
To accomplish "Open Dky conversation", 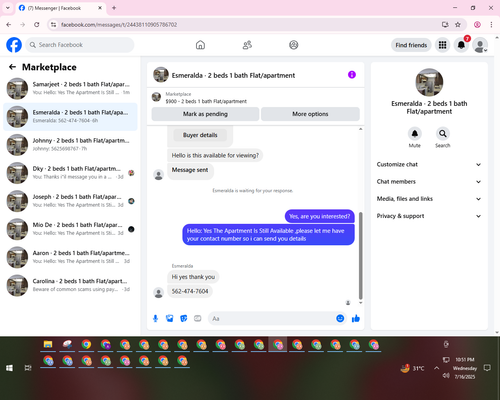I will tap(70, 173).
